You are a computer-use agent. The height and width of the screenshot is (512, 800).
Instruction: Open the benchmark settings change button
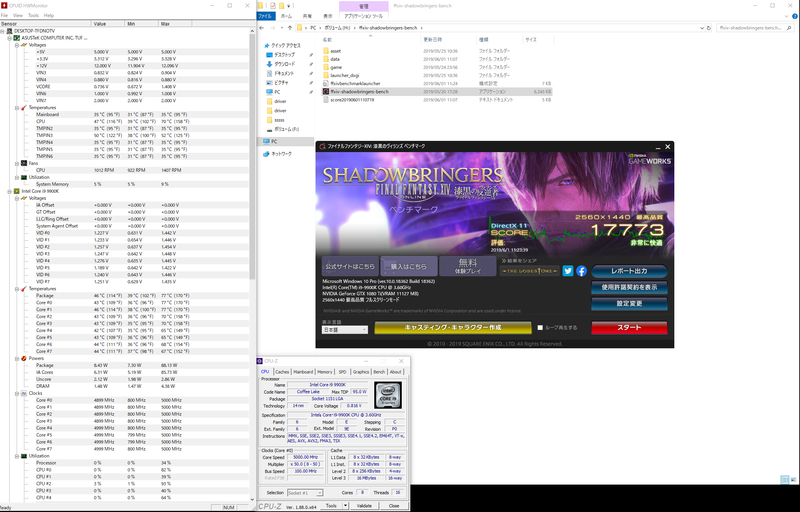click(x=629, y=303)
